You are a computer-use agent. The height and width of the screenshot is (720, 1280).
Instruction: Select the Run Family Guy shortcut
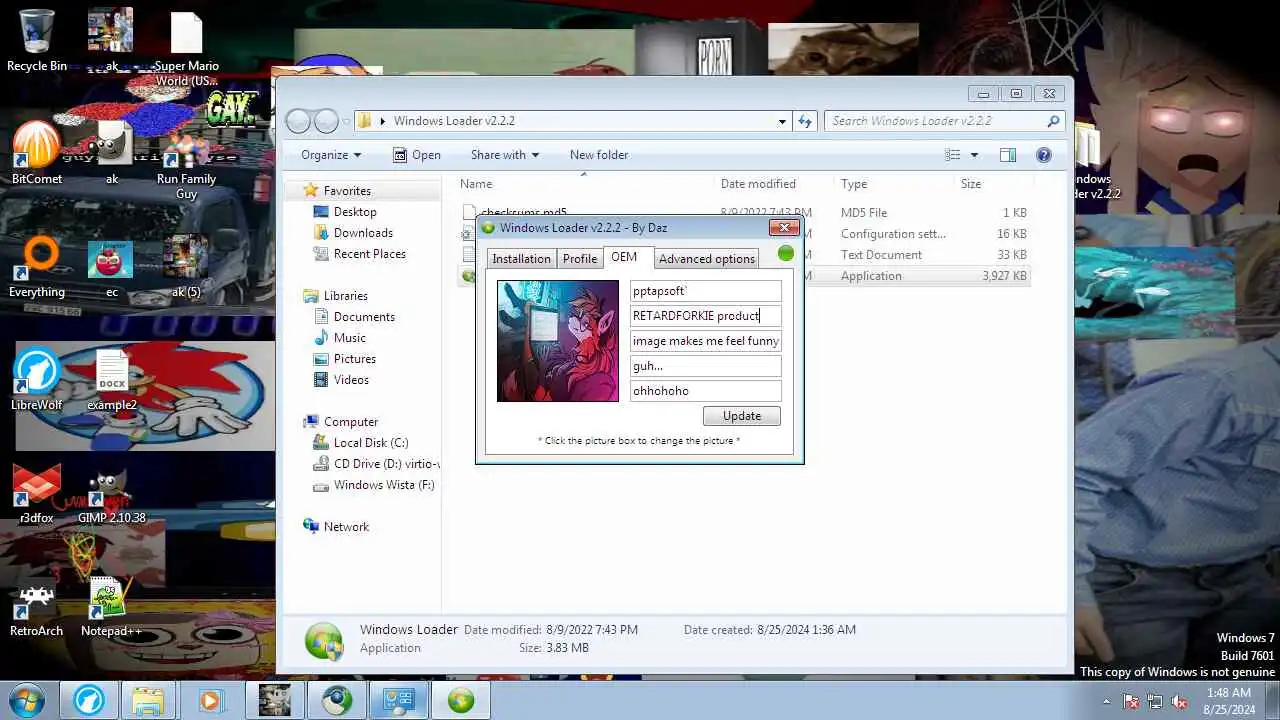click(187, 160)
